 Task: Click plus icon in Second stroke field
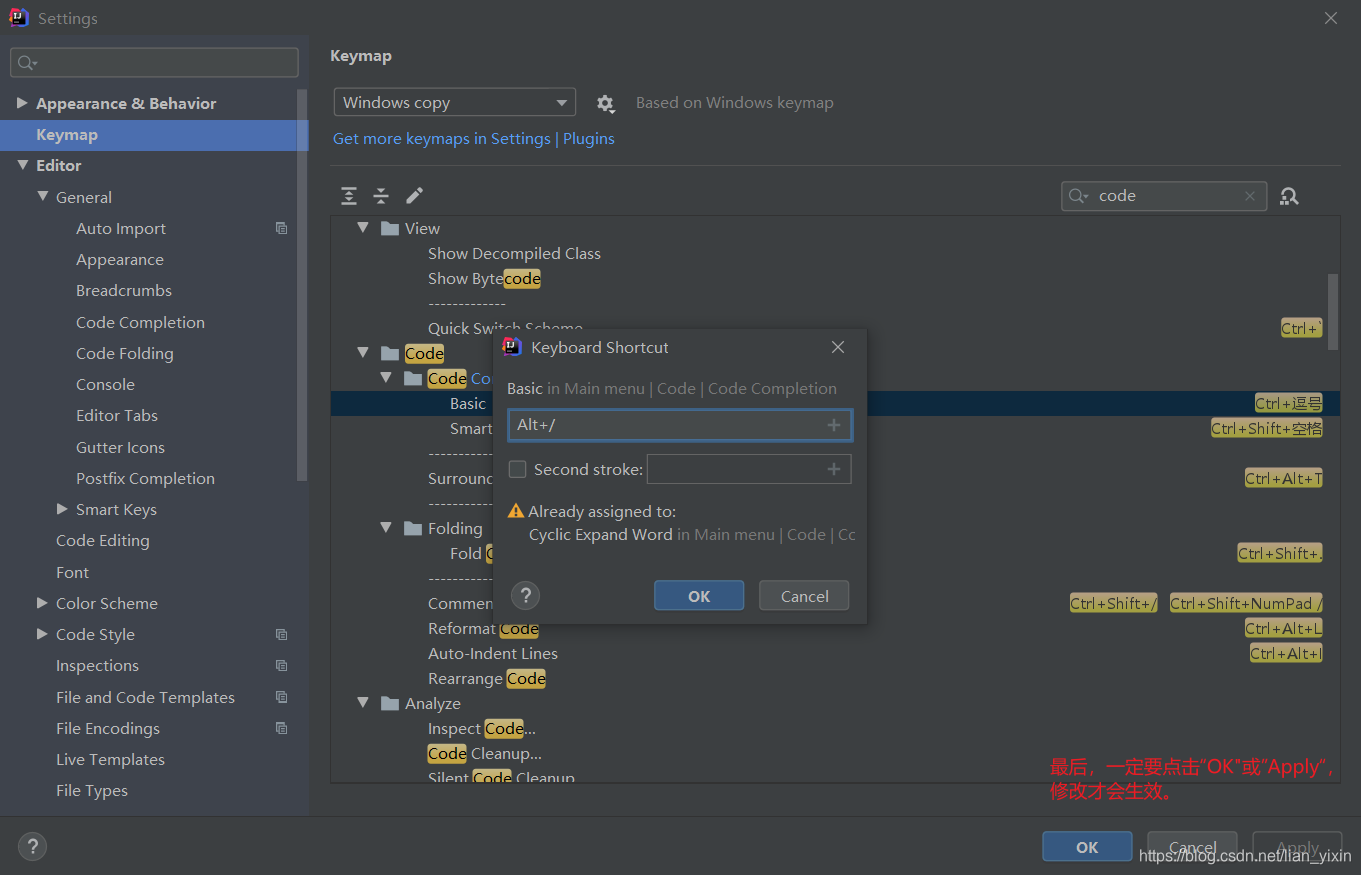pyautogui.click(x=834, y=469)
